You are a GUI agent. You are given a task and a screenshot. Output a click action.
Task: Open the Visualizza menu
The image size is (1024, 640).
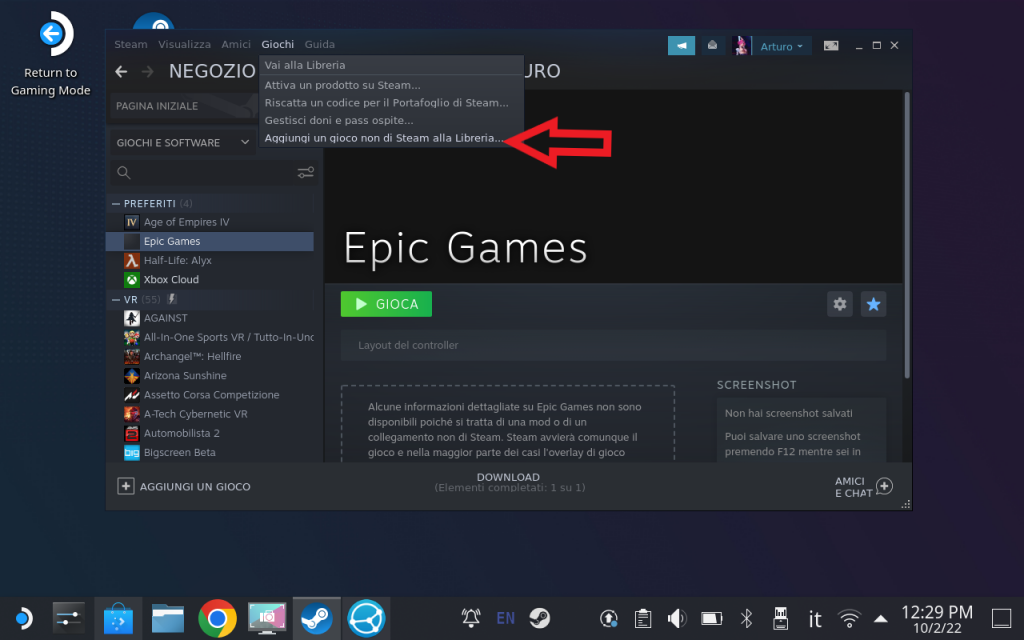tap(184, 44)
